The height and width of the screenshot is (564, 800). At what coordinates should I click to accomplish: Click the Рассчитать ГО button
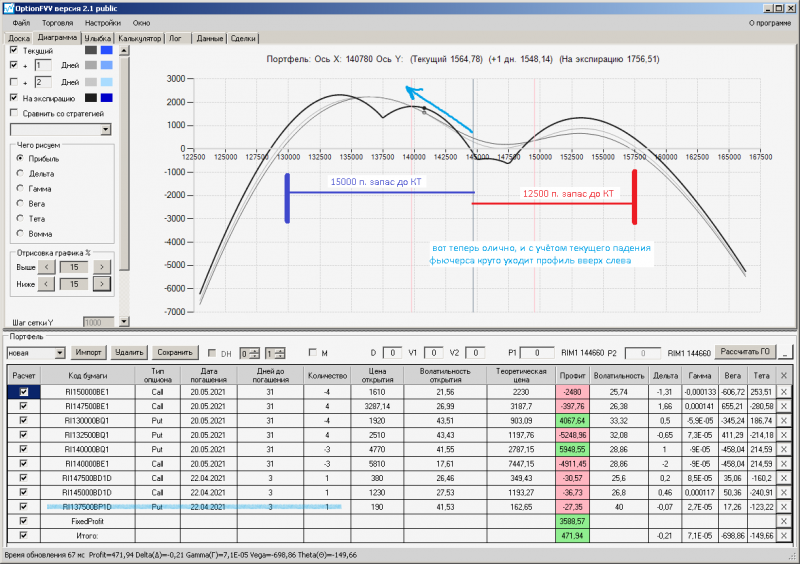tap(745, 352)
